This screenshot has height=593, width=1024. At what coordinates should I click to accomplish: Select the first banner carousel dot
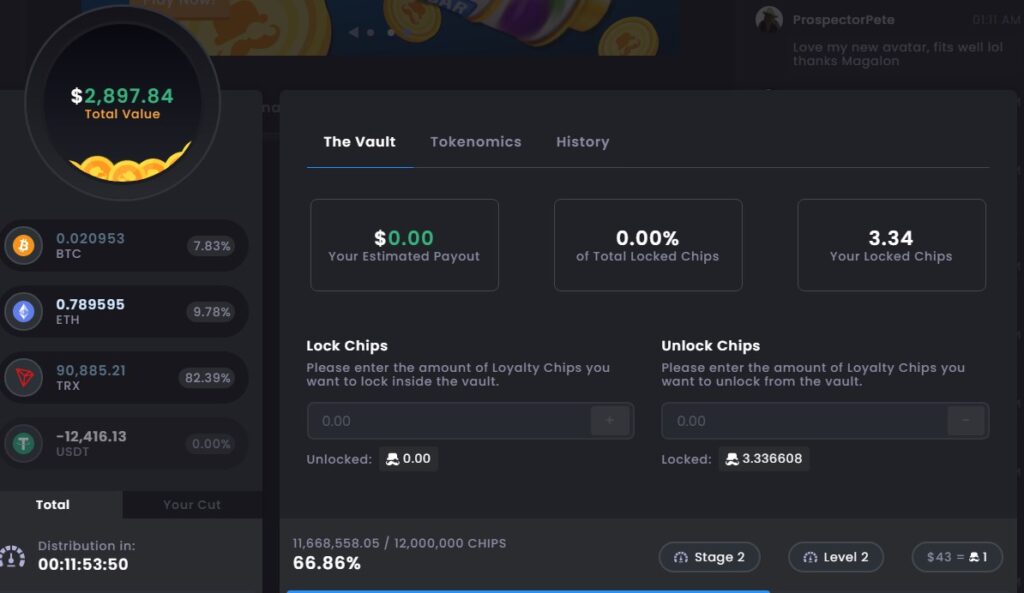[370, 32]
